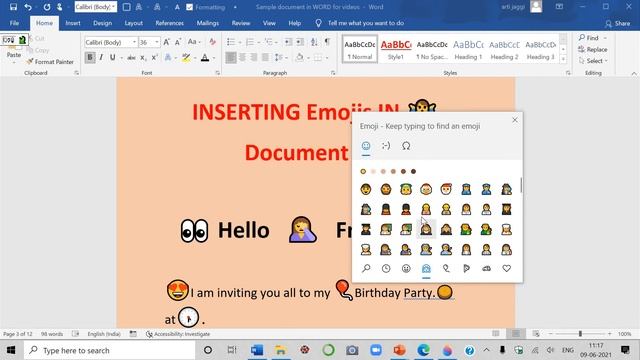Apply the red font color
Screen dimensions: 640x360
pos(205,58)
